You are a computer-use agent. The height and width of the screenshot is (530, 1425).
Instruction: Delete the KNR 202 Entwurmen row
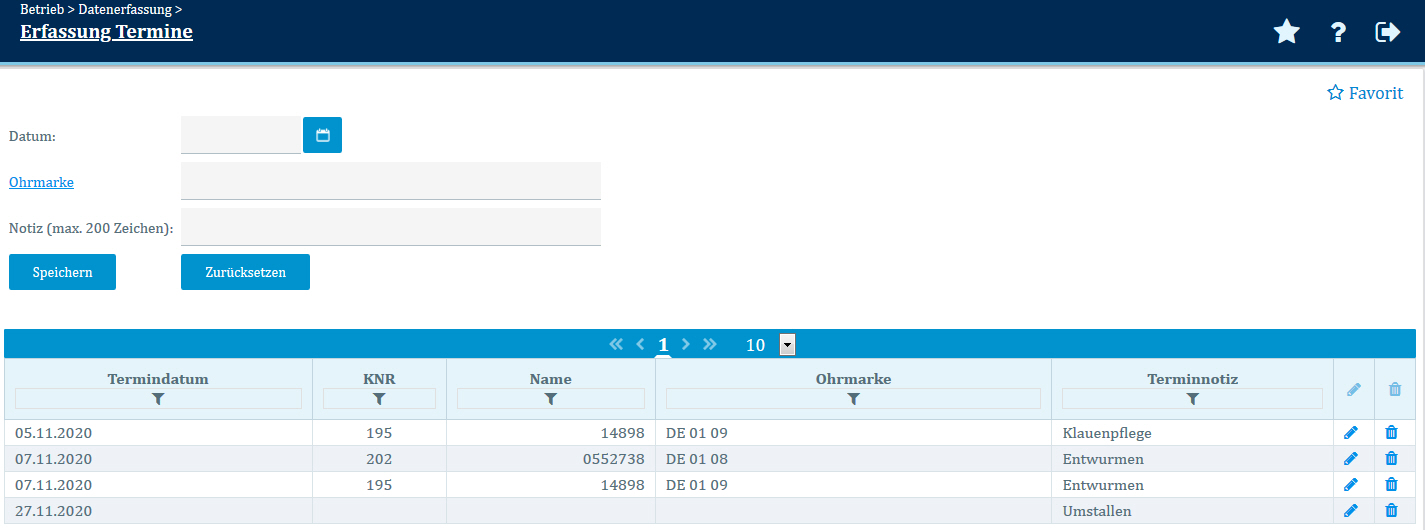point(1391,459)
